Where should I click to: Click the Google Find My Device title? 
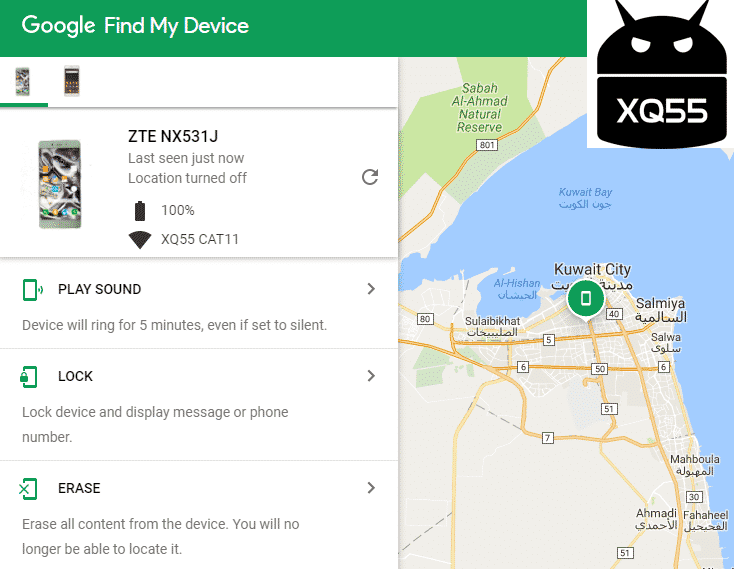click(135, 25)
